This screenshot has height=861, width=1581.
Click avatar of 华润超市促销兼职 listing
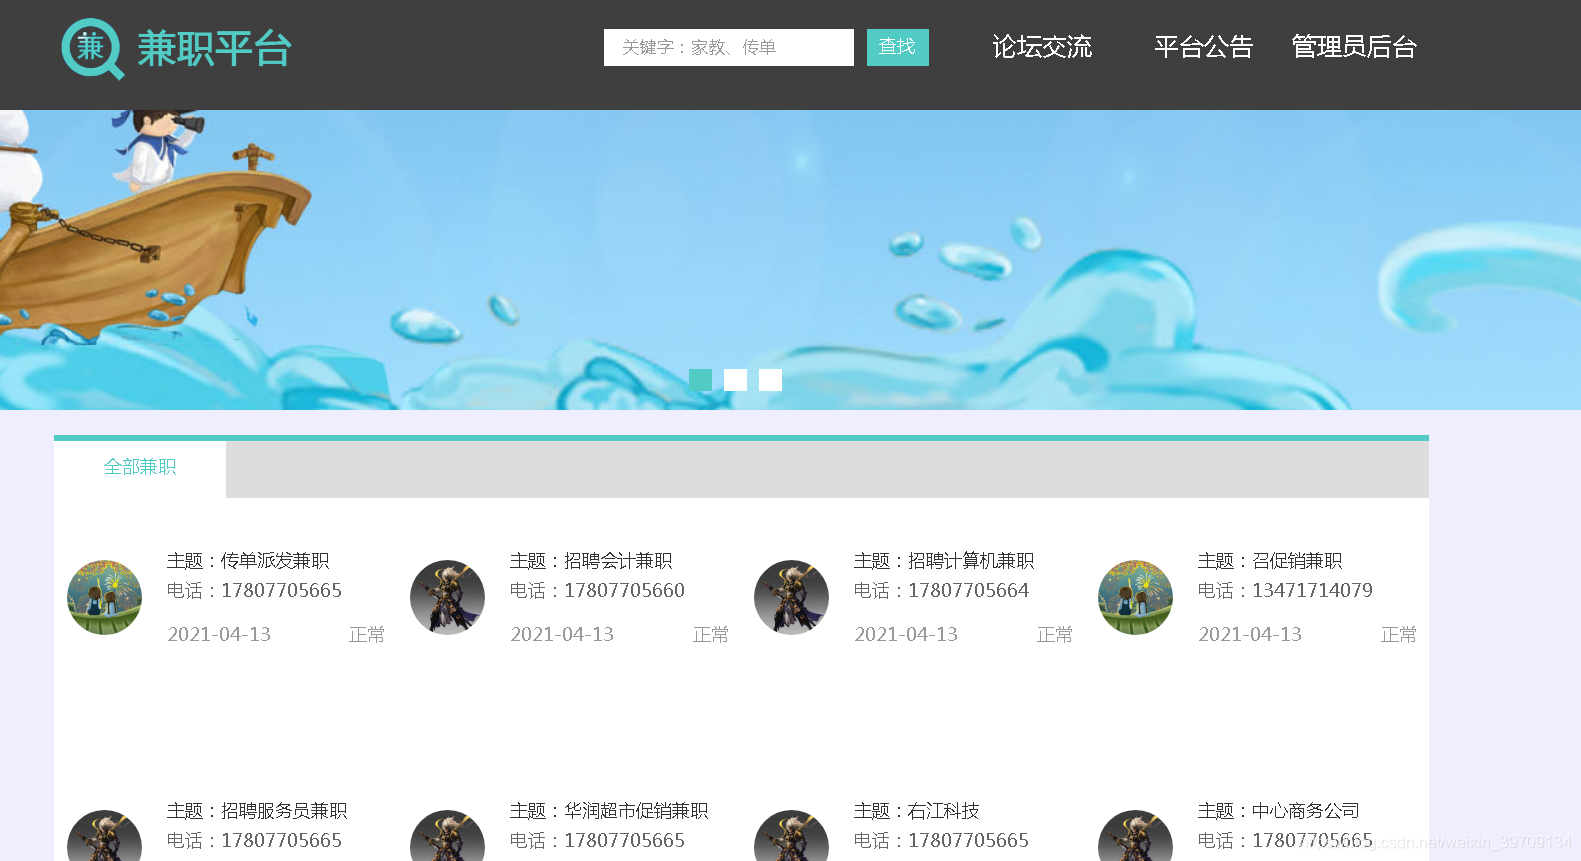coord(447,836)
